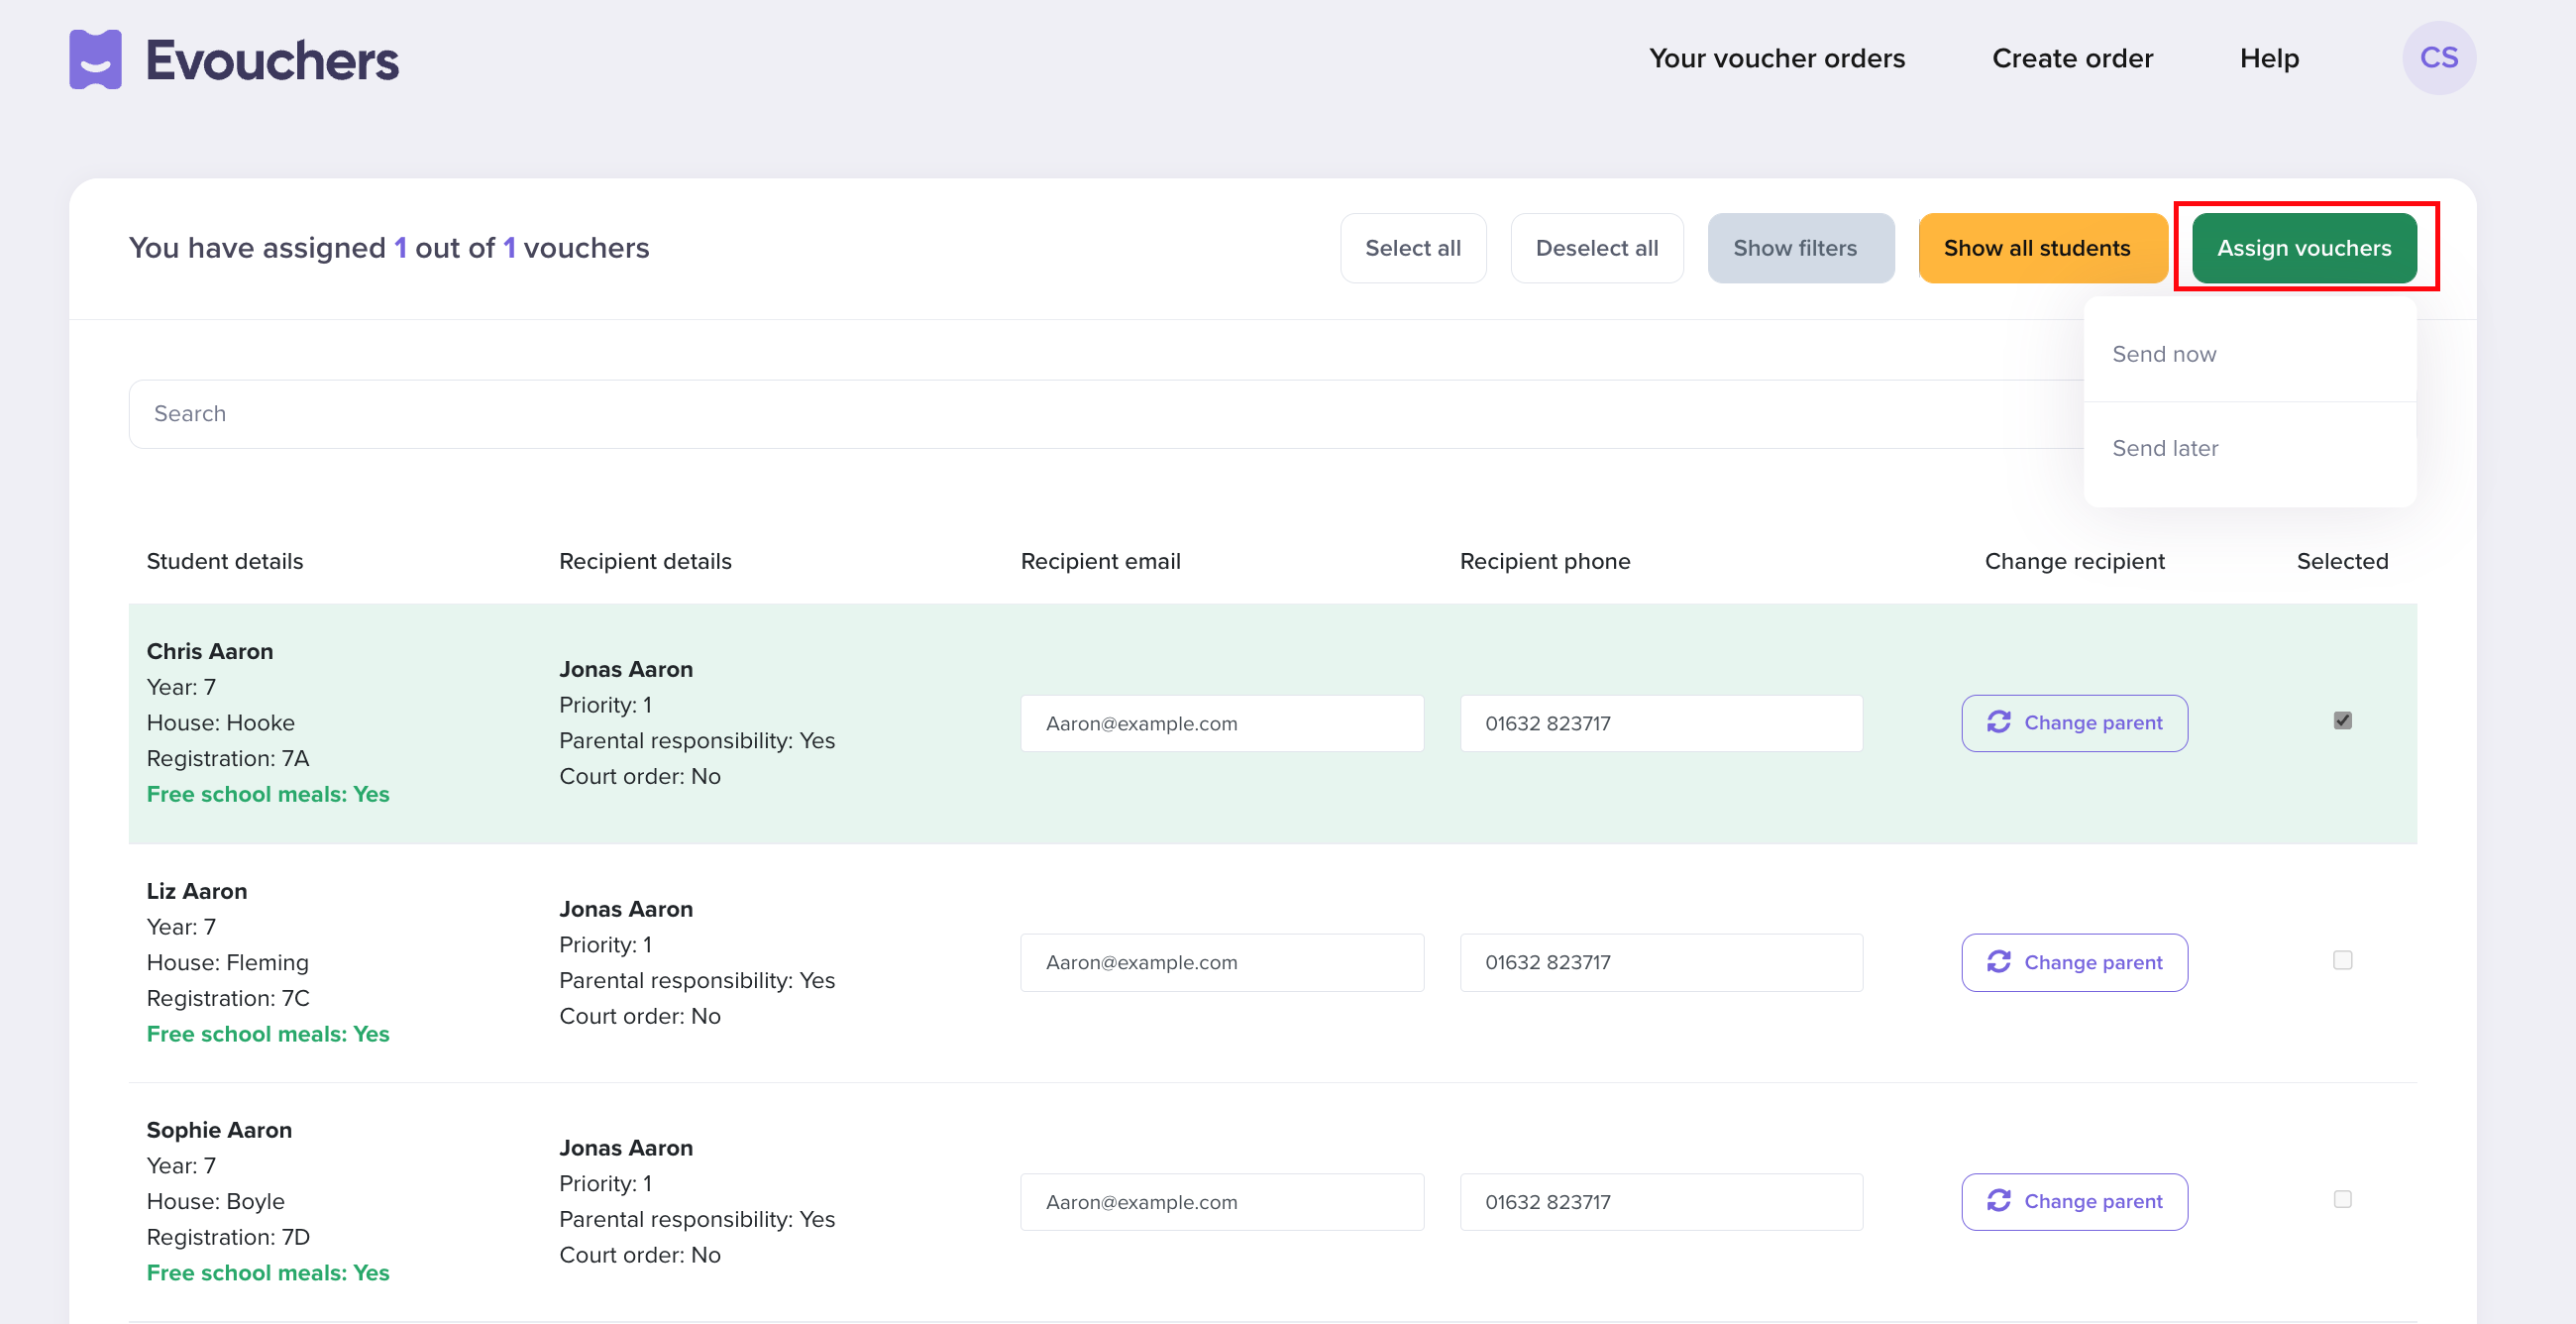Click the student name Sophie Aaron

pos(219,1130)
